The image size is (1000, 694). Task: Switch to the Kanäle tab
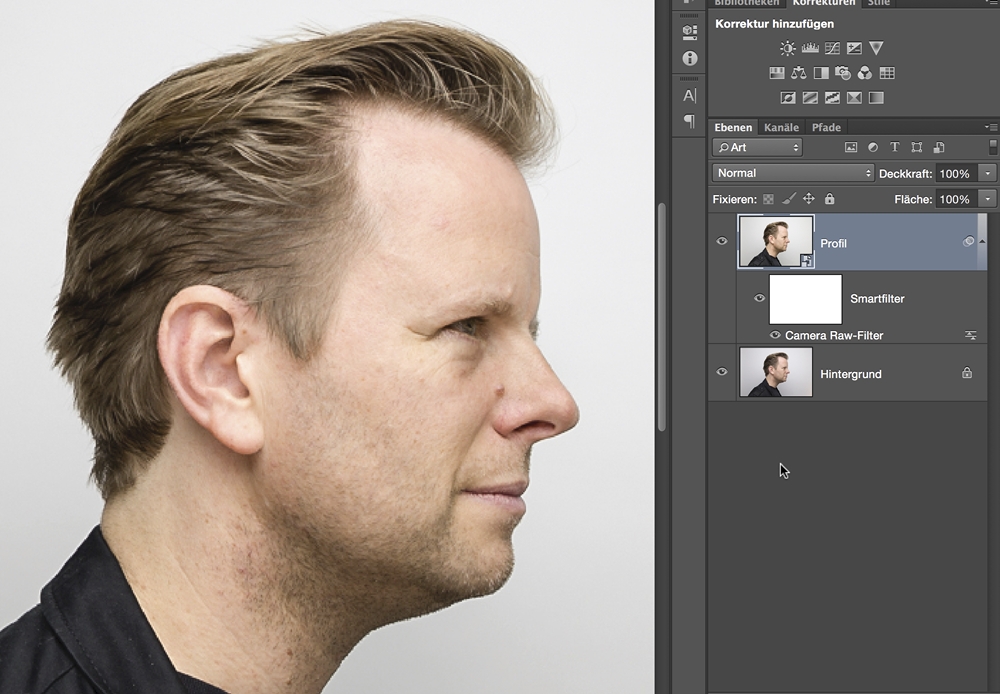point(781,128)
